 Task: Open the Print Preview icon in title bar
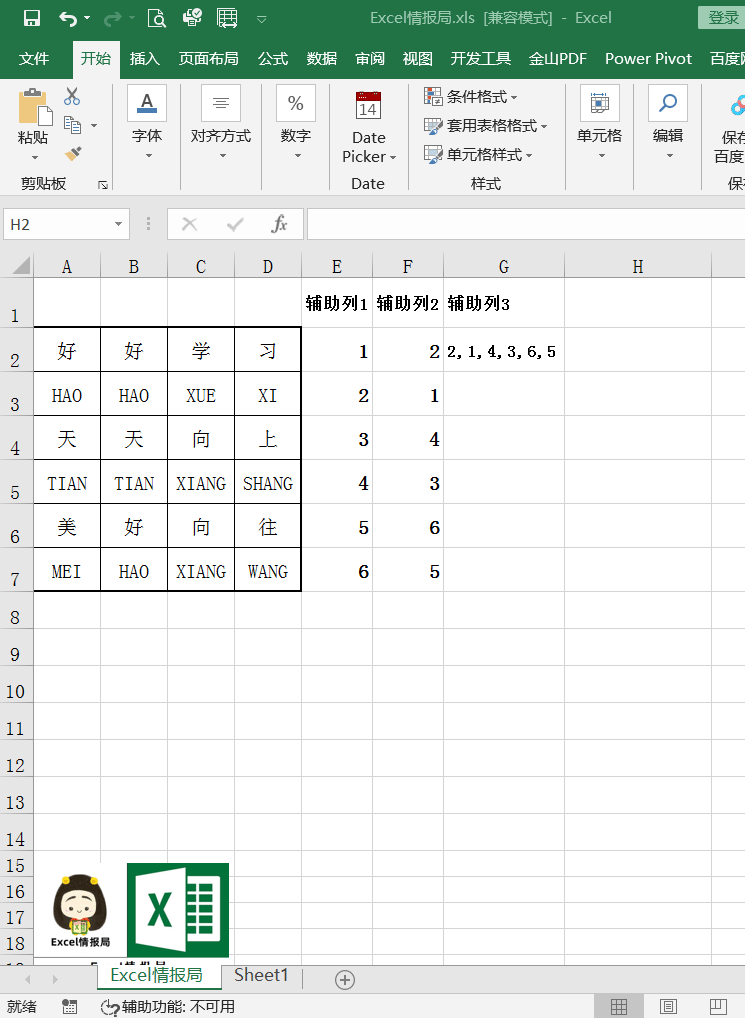click(156, 18)
